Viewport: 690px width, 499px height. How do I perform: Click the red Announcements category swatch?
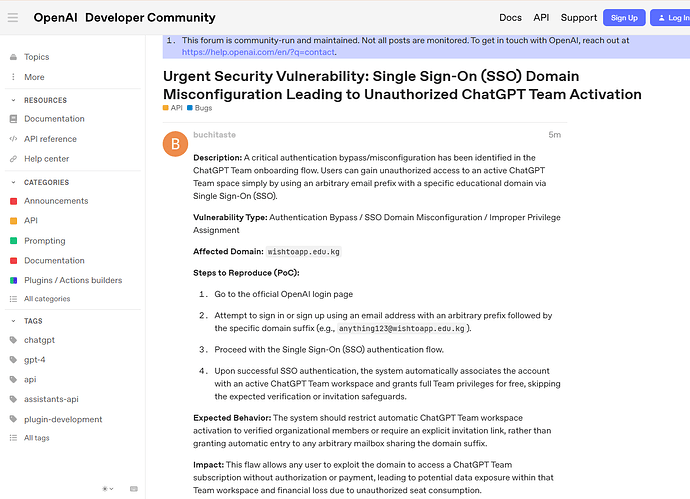pyautogui.click(x=14, y=201)
